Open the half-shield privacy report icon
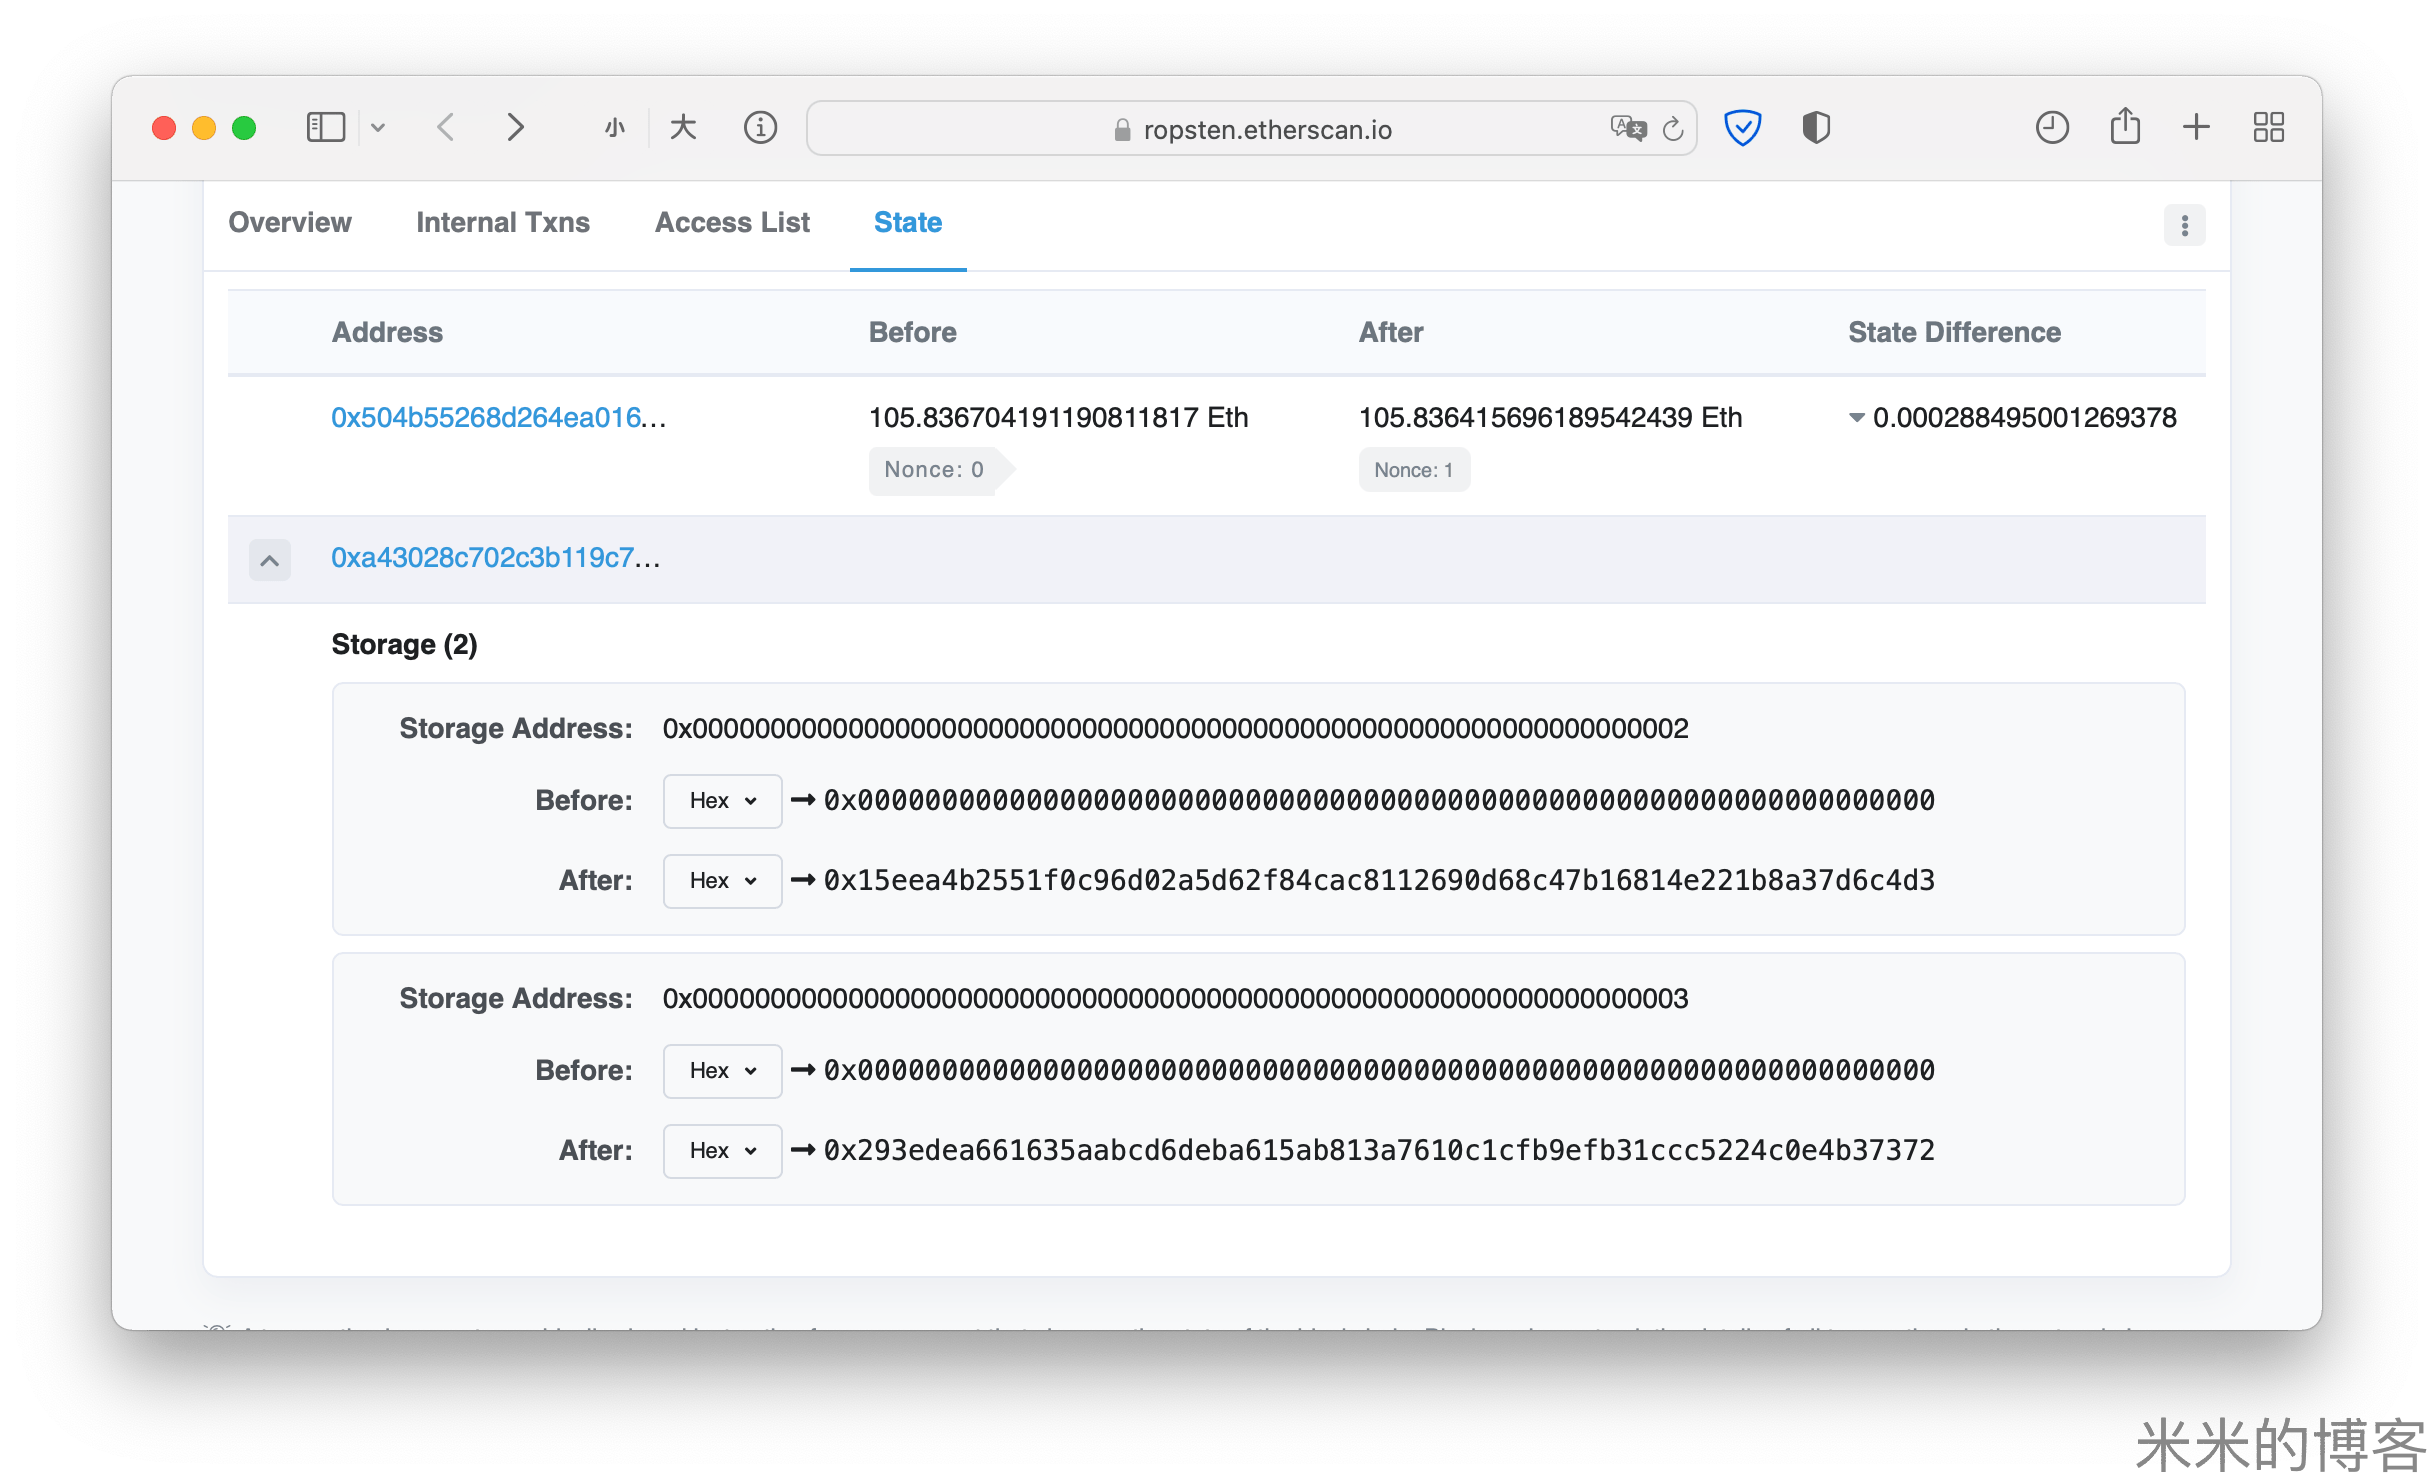The height and width of the screenshot is (1478, 2434). click(1816, 128)
